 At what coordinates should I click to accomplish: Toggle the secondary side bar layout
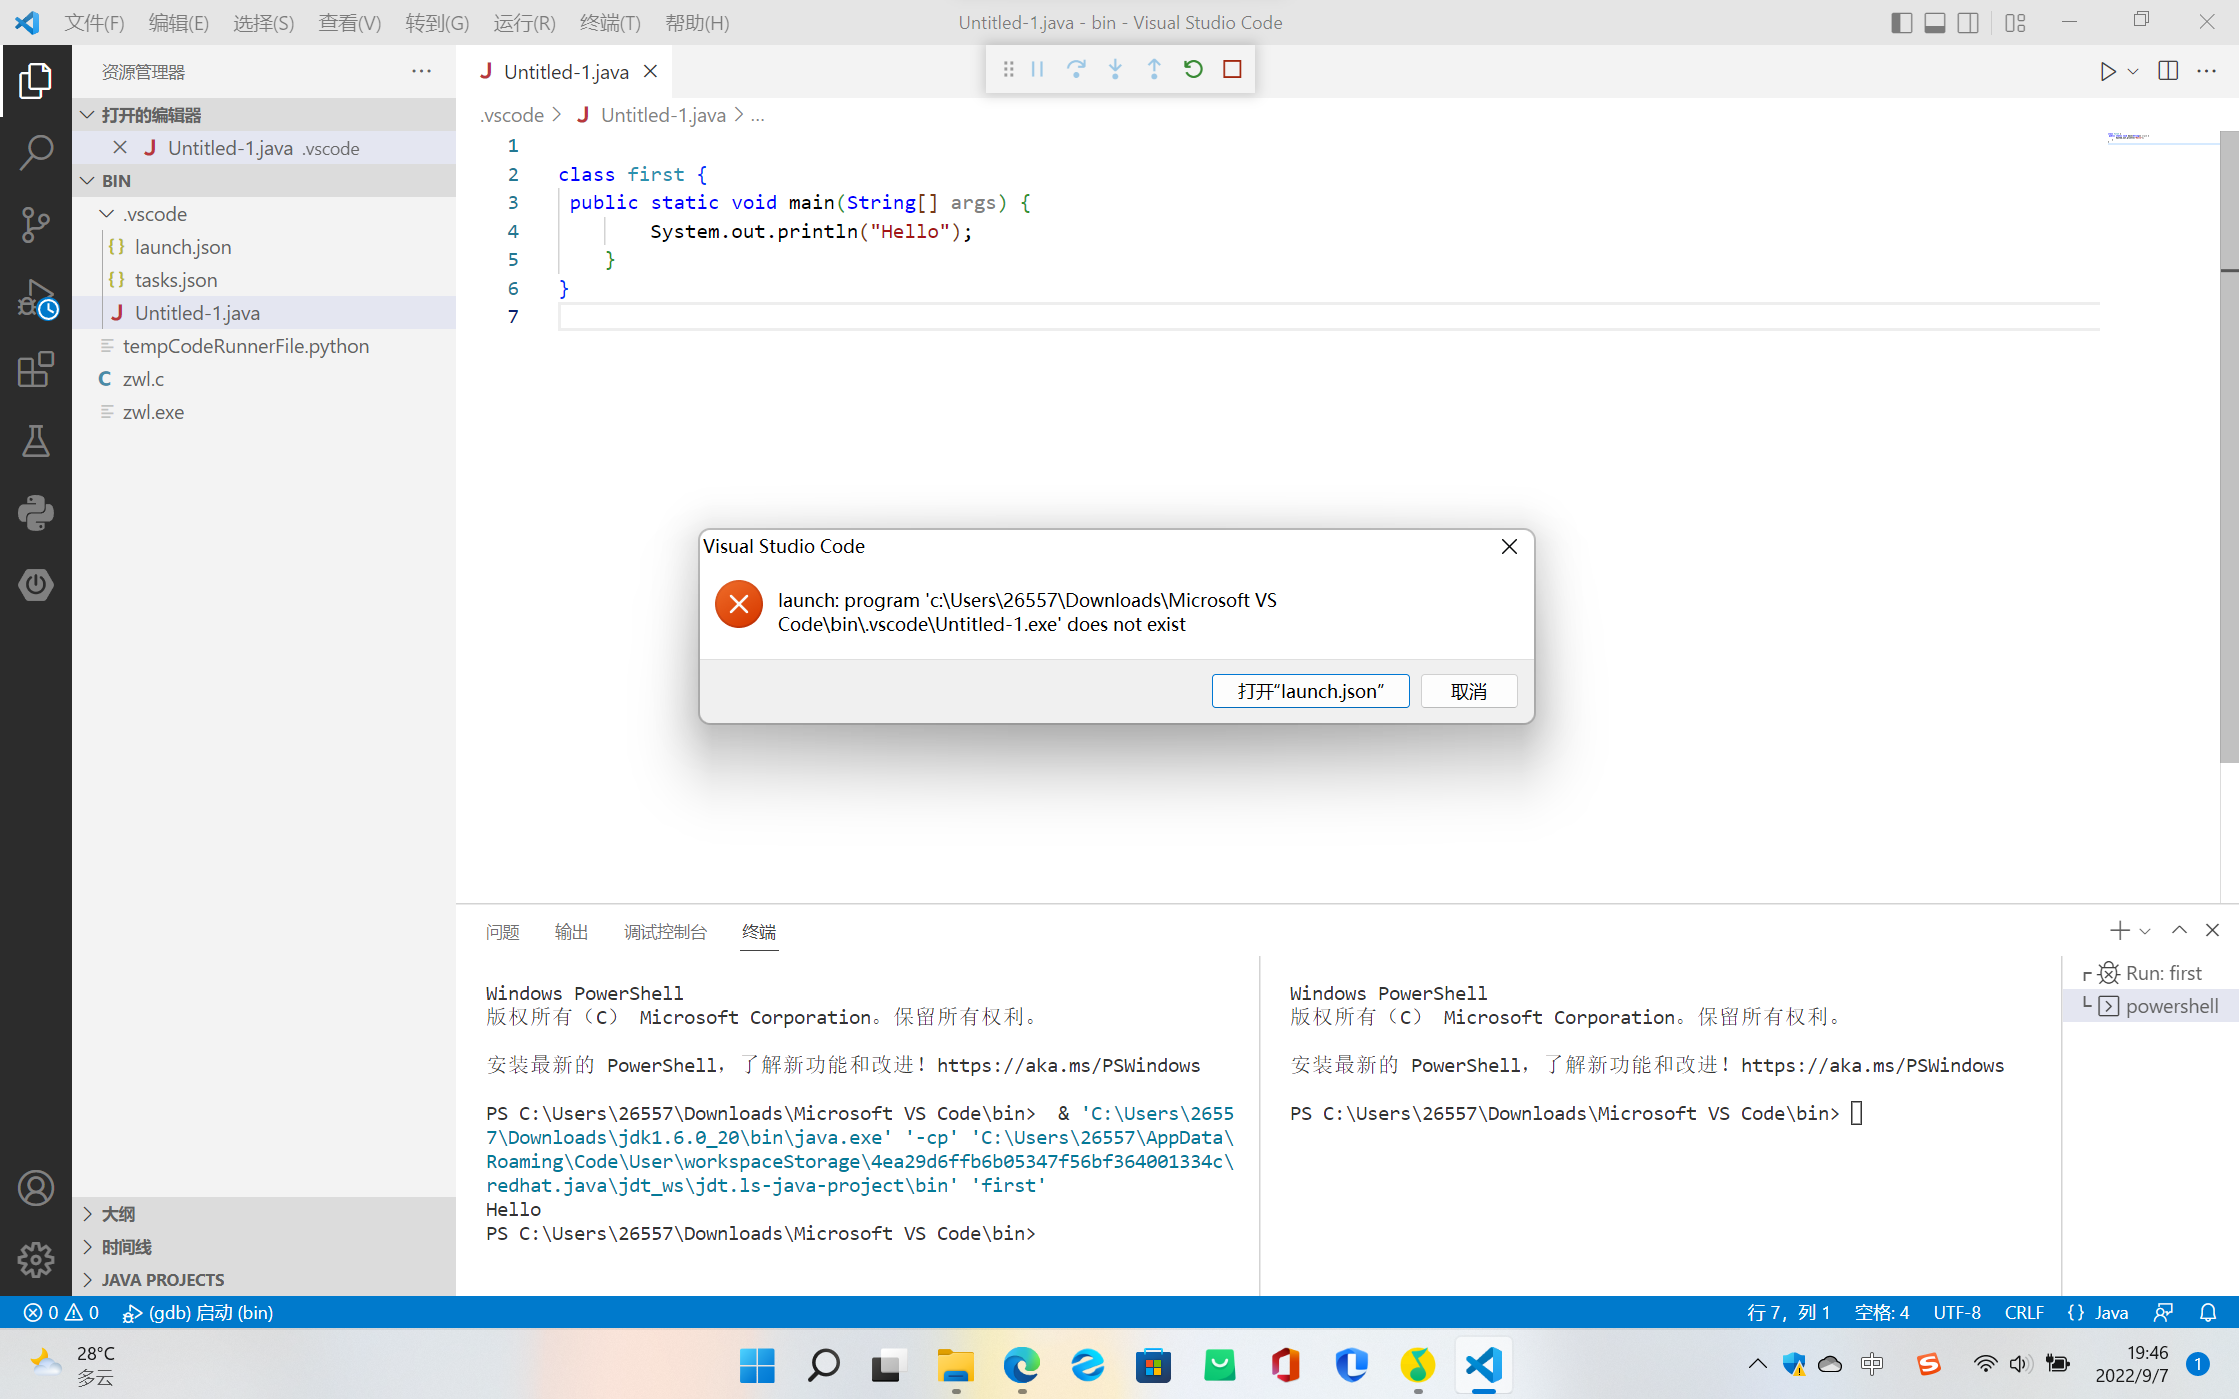1967,22
